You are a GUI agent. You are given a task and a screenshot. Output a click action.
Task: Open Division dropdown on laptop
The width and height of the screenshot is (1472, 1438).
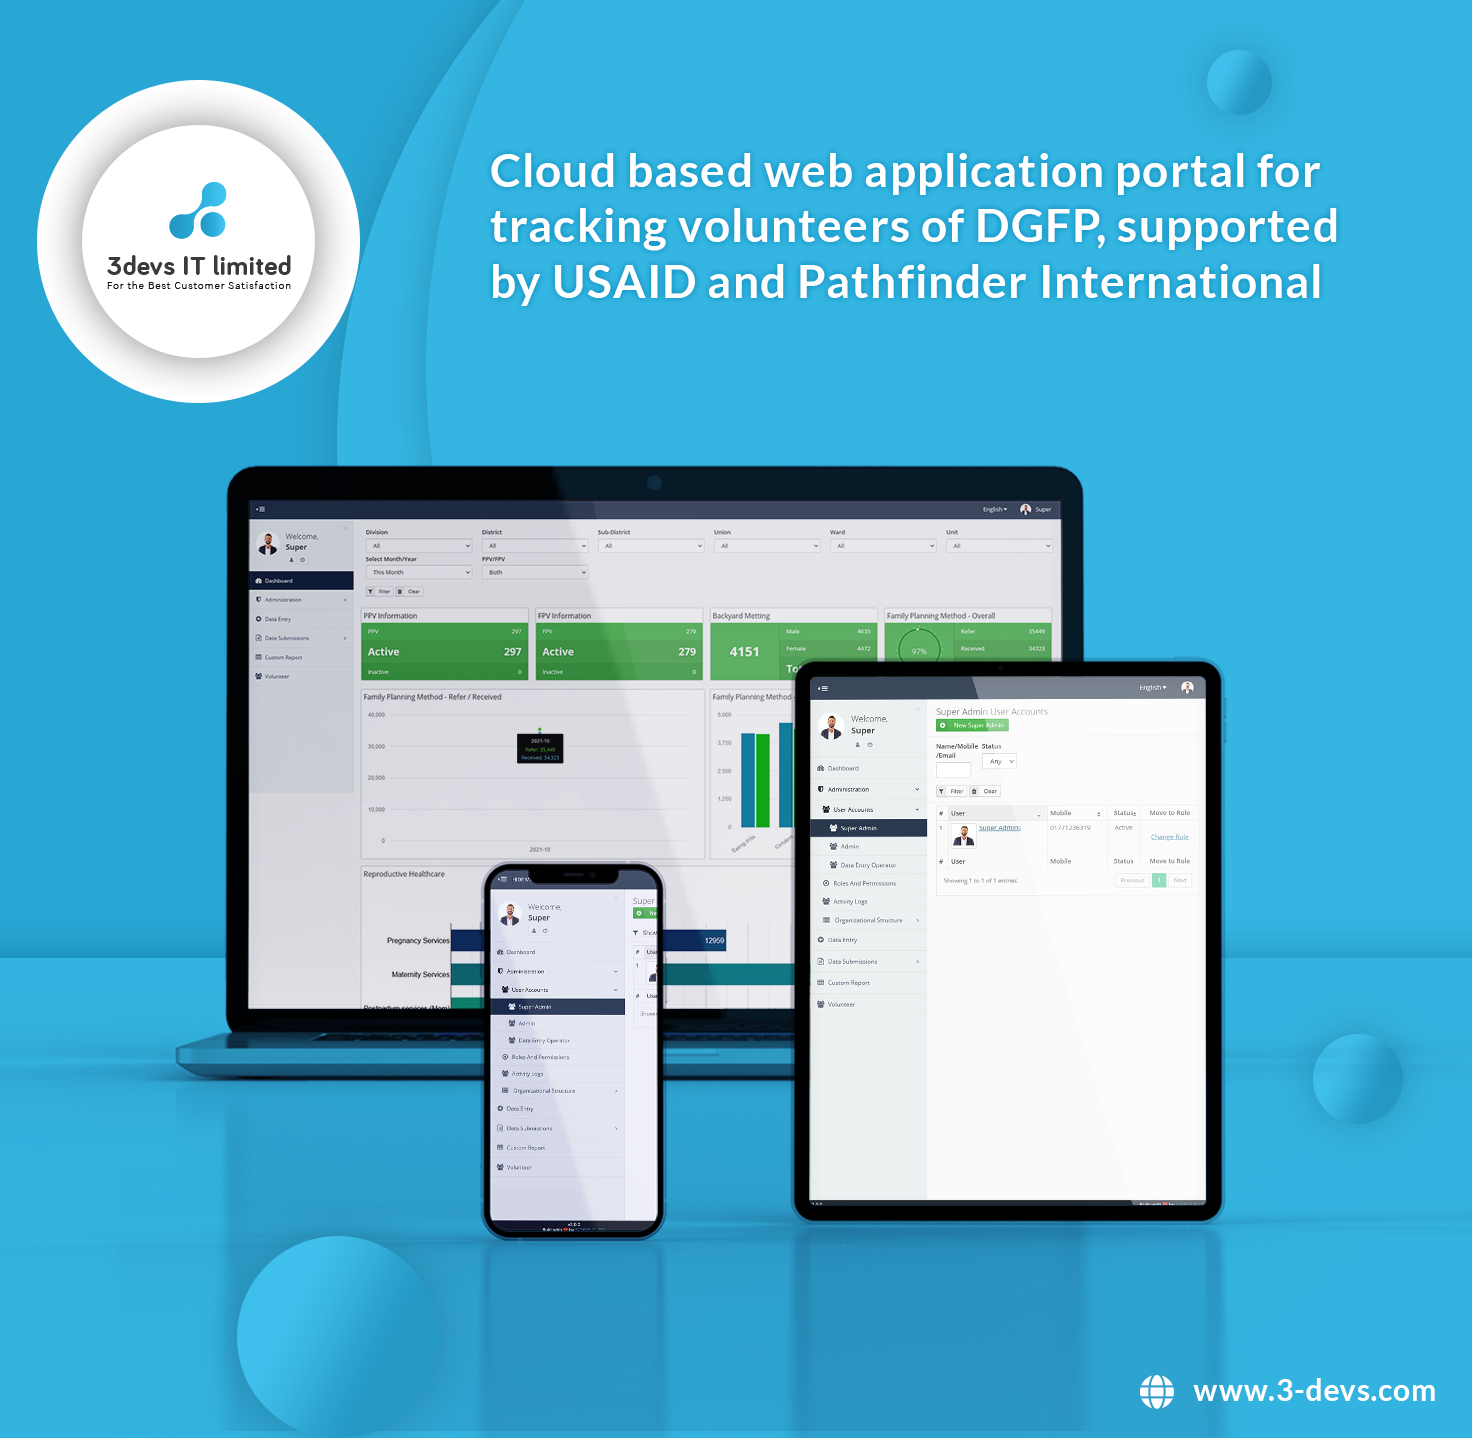coord(419,546)
